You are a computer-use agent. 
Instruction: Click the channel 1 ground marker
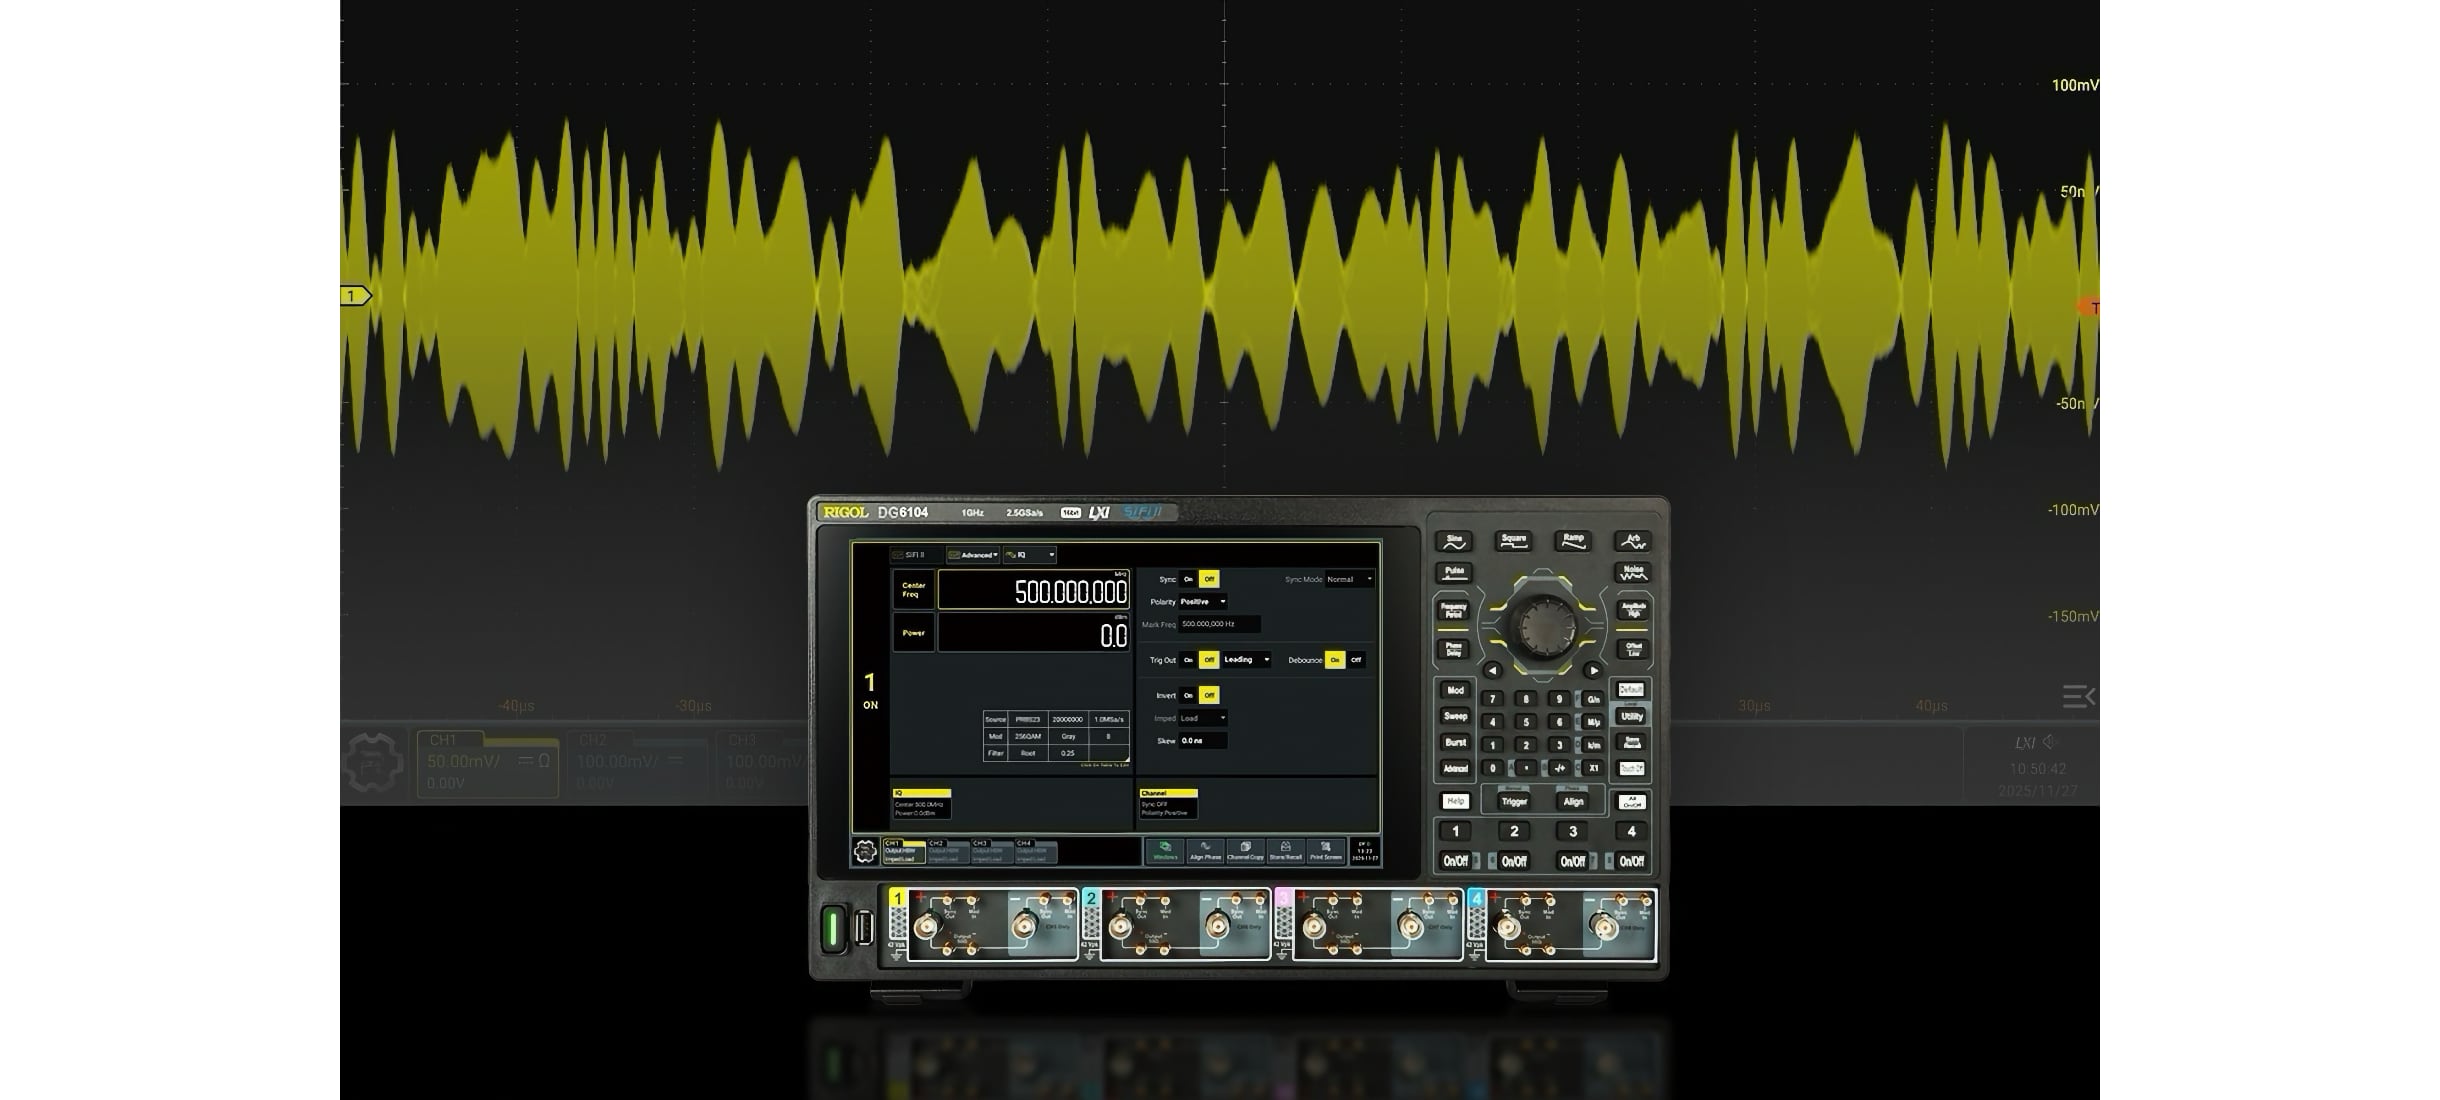(x=356, y=296)
